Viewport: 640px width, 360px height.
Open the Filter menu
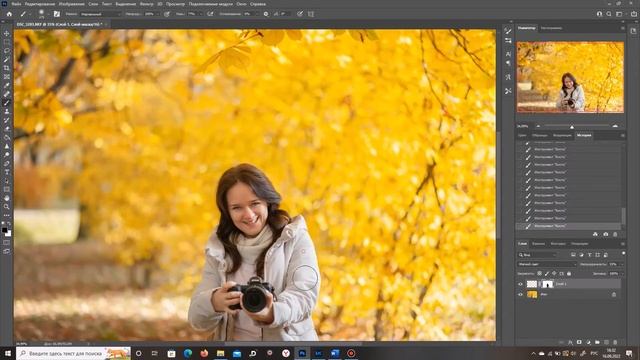tap(147, 4)
